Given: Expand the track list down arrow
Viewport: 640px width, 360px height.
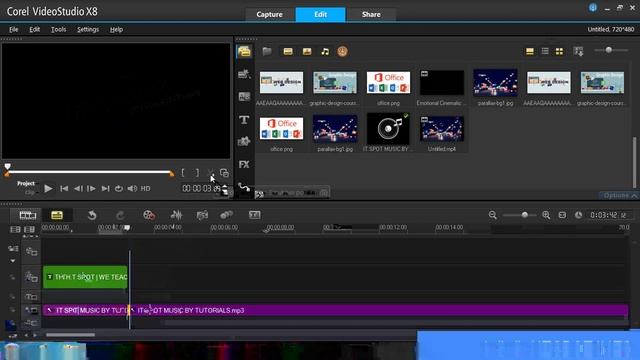Looking at the screenshot, I should (x=13, y=261).
